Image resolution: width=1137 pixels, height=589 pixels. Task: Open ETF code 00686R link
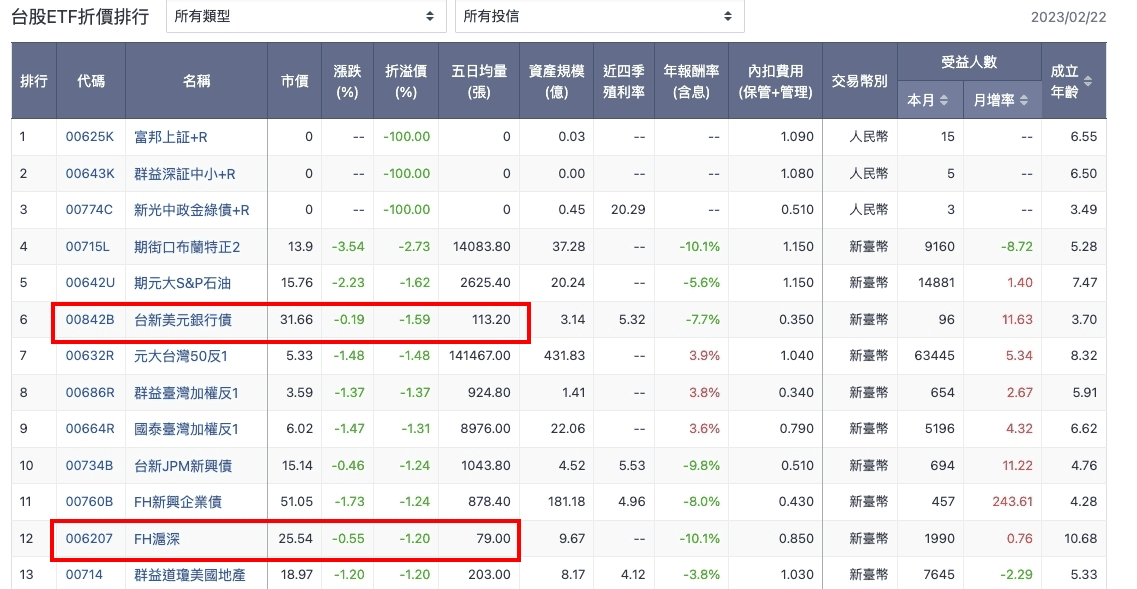(90, 392)
